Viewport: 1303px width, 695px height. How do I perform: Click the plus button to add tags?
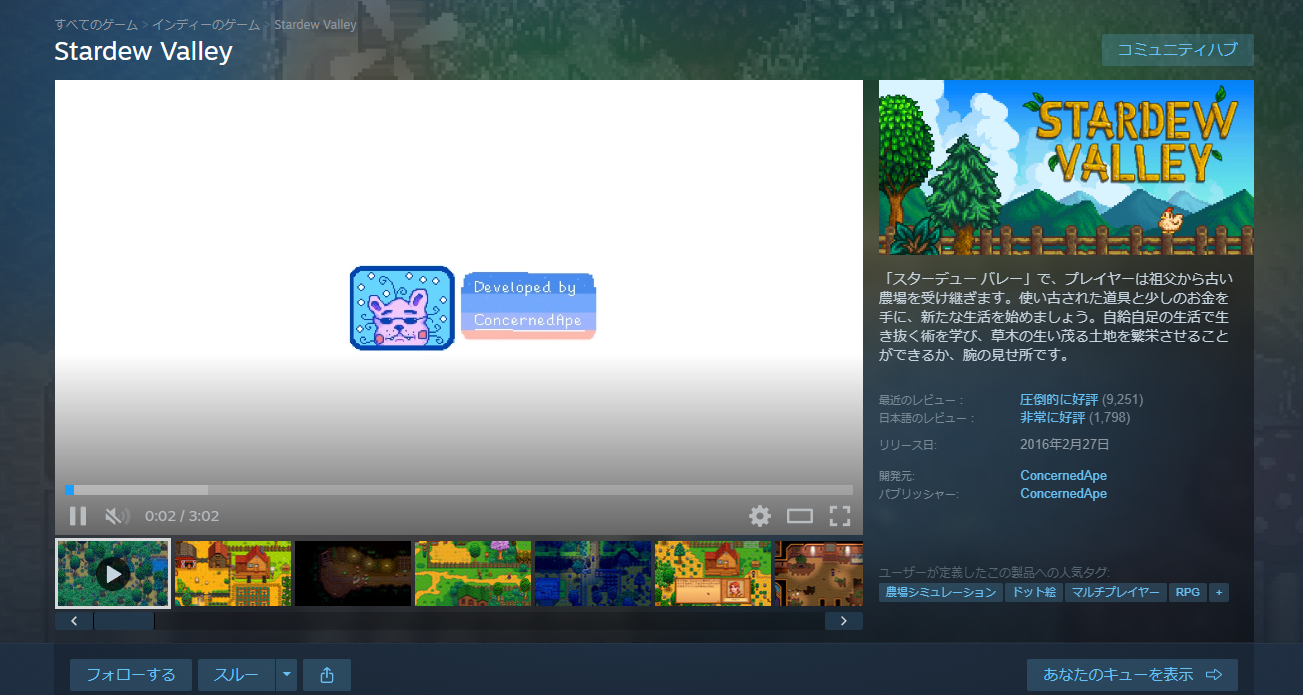[x=1218, y=592]
